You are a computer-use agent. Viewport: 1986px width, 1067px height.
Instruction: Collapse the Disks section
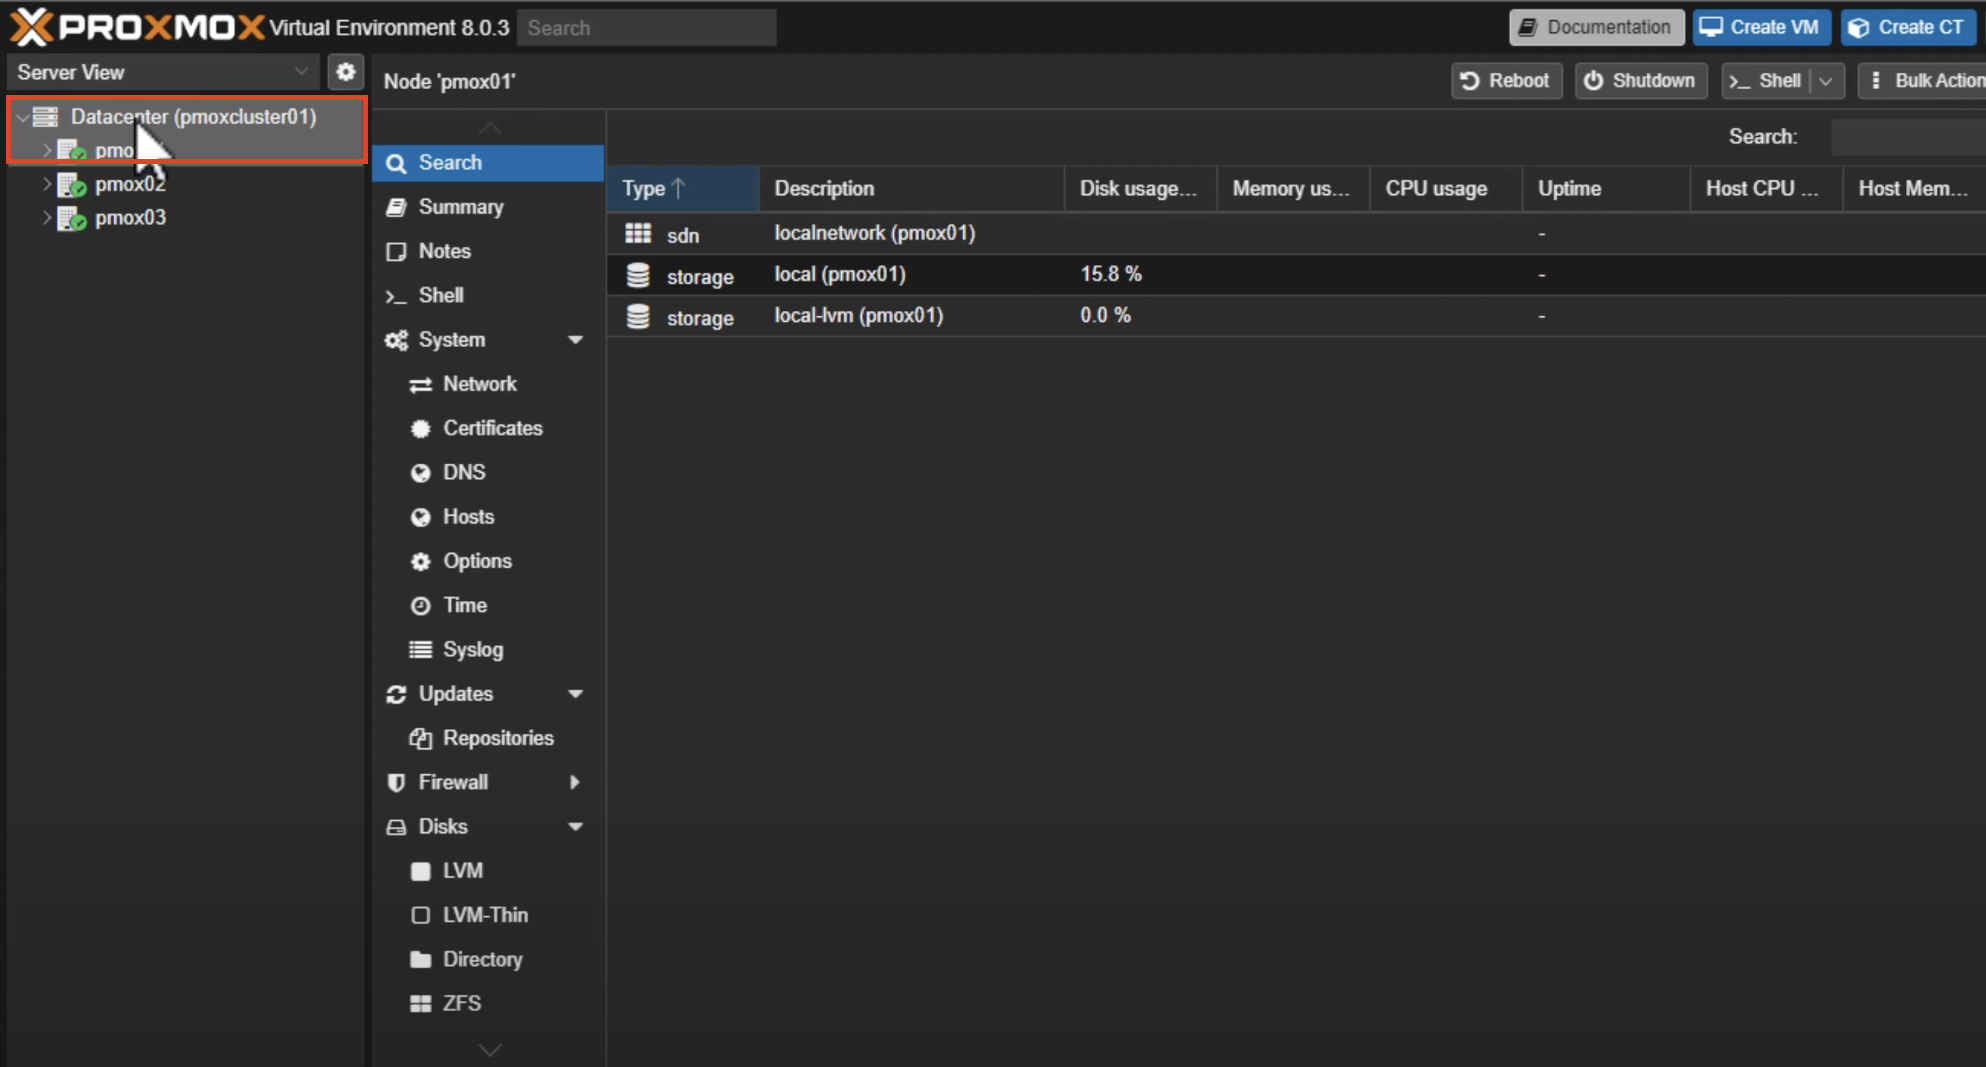(576, 826)
